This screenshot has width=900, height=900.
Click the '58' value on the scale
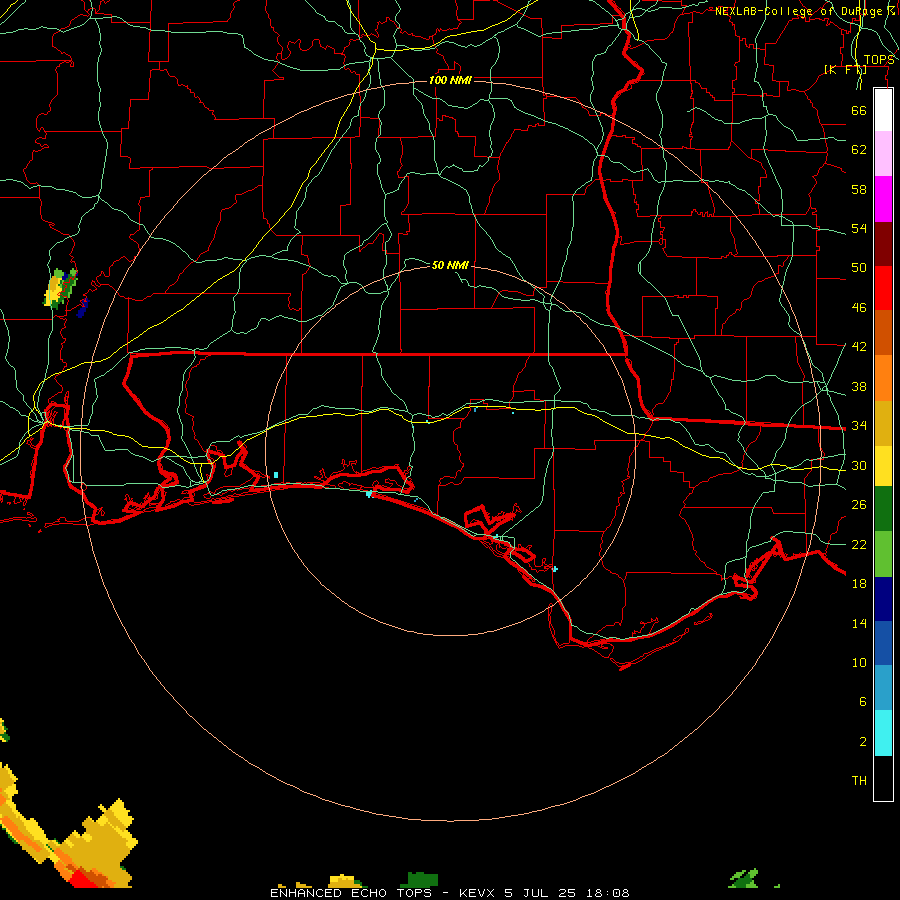859,189
